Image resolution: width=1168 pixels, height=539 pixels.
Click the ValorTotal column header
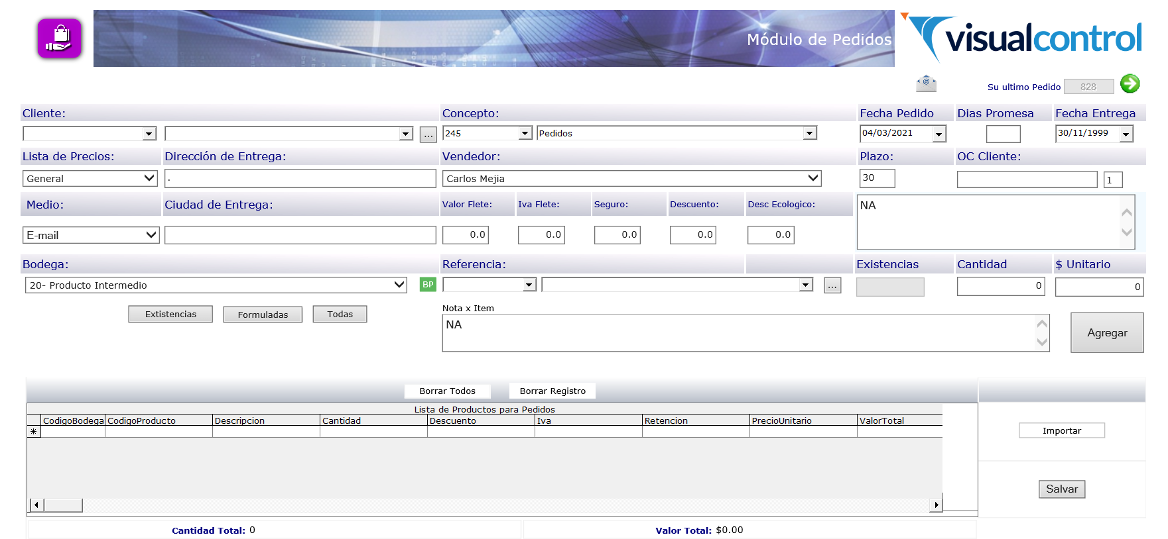[x=900, y=421]
